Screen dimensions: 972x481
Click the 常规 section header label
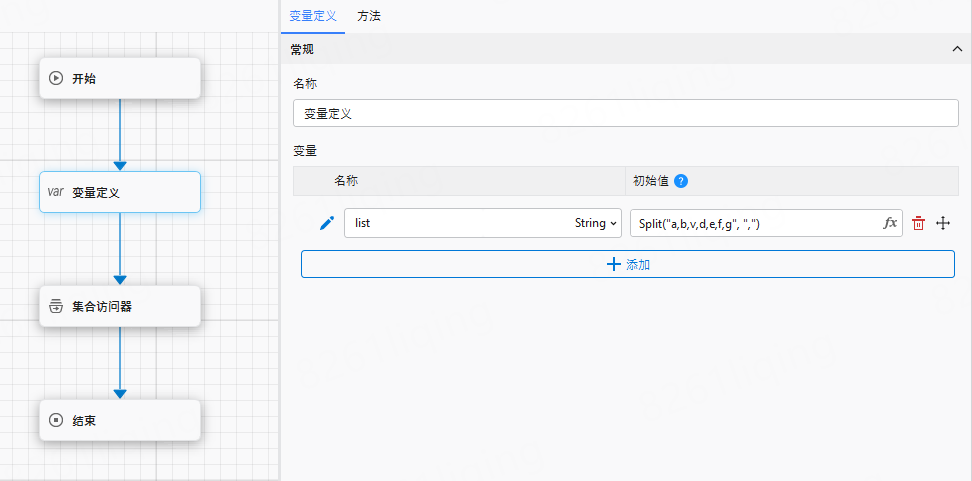coord(302,49)
